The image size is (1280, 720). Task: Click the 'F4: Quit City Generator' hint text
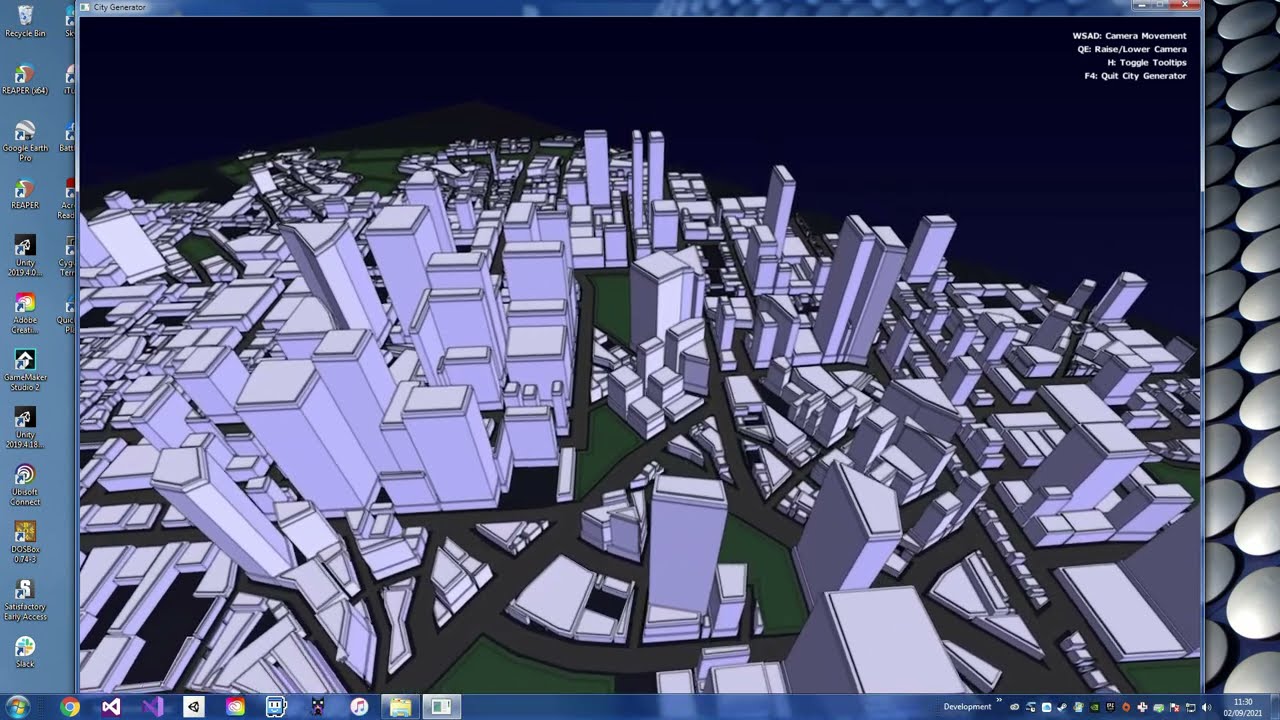[1135, 76]
